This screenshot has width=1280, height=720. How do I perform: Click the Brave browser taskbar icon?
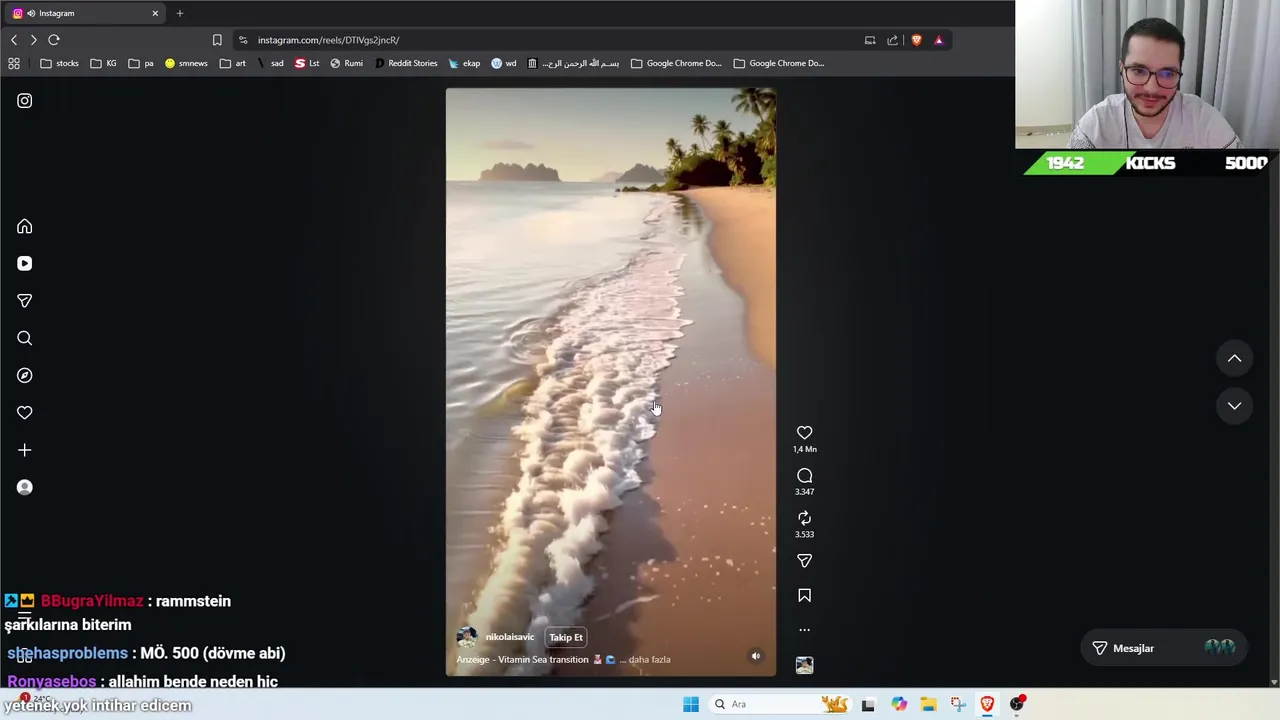[987, 704]
